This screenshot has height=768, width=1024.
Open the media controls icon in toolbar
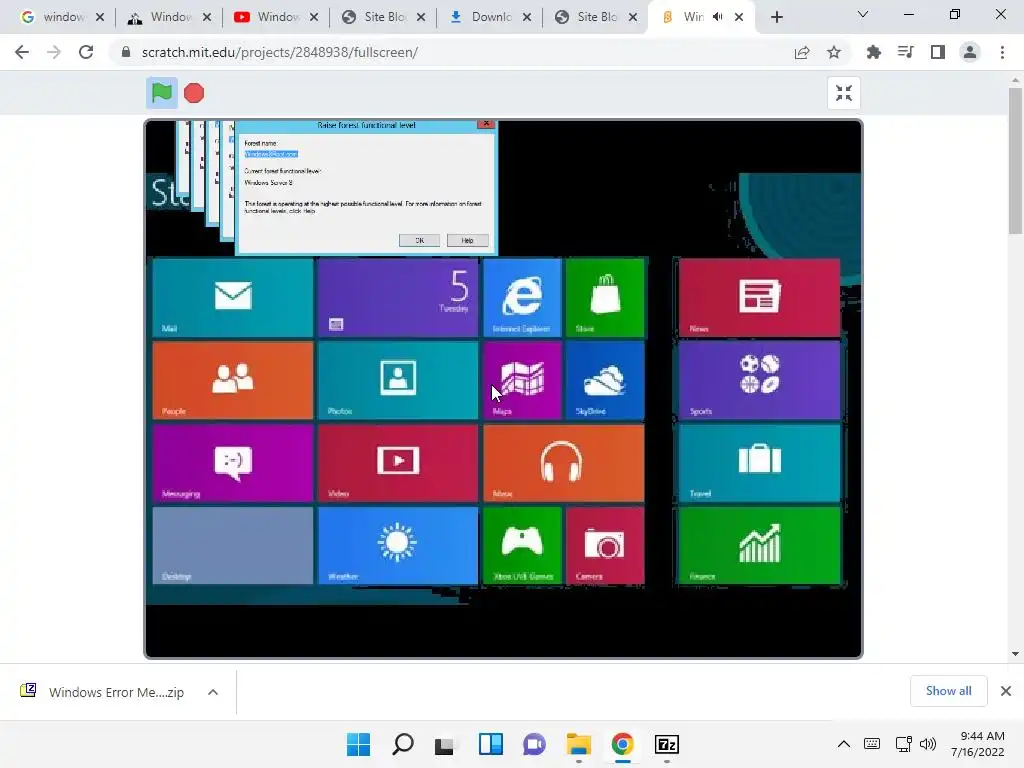906,52
